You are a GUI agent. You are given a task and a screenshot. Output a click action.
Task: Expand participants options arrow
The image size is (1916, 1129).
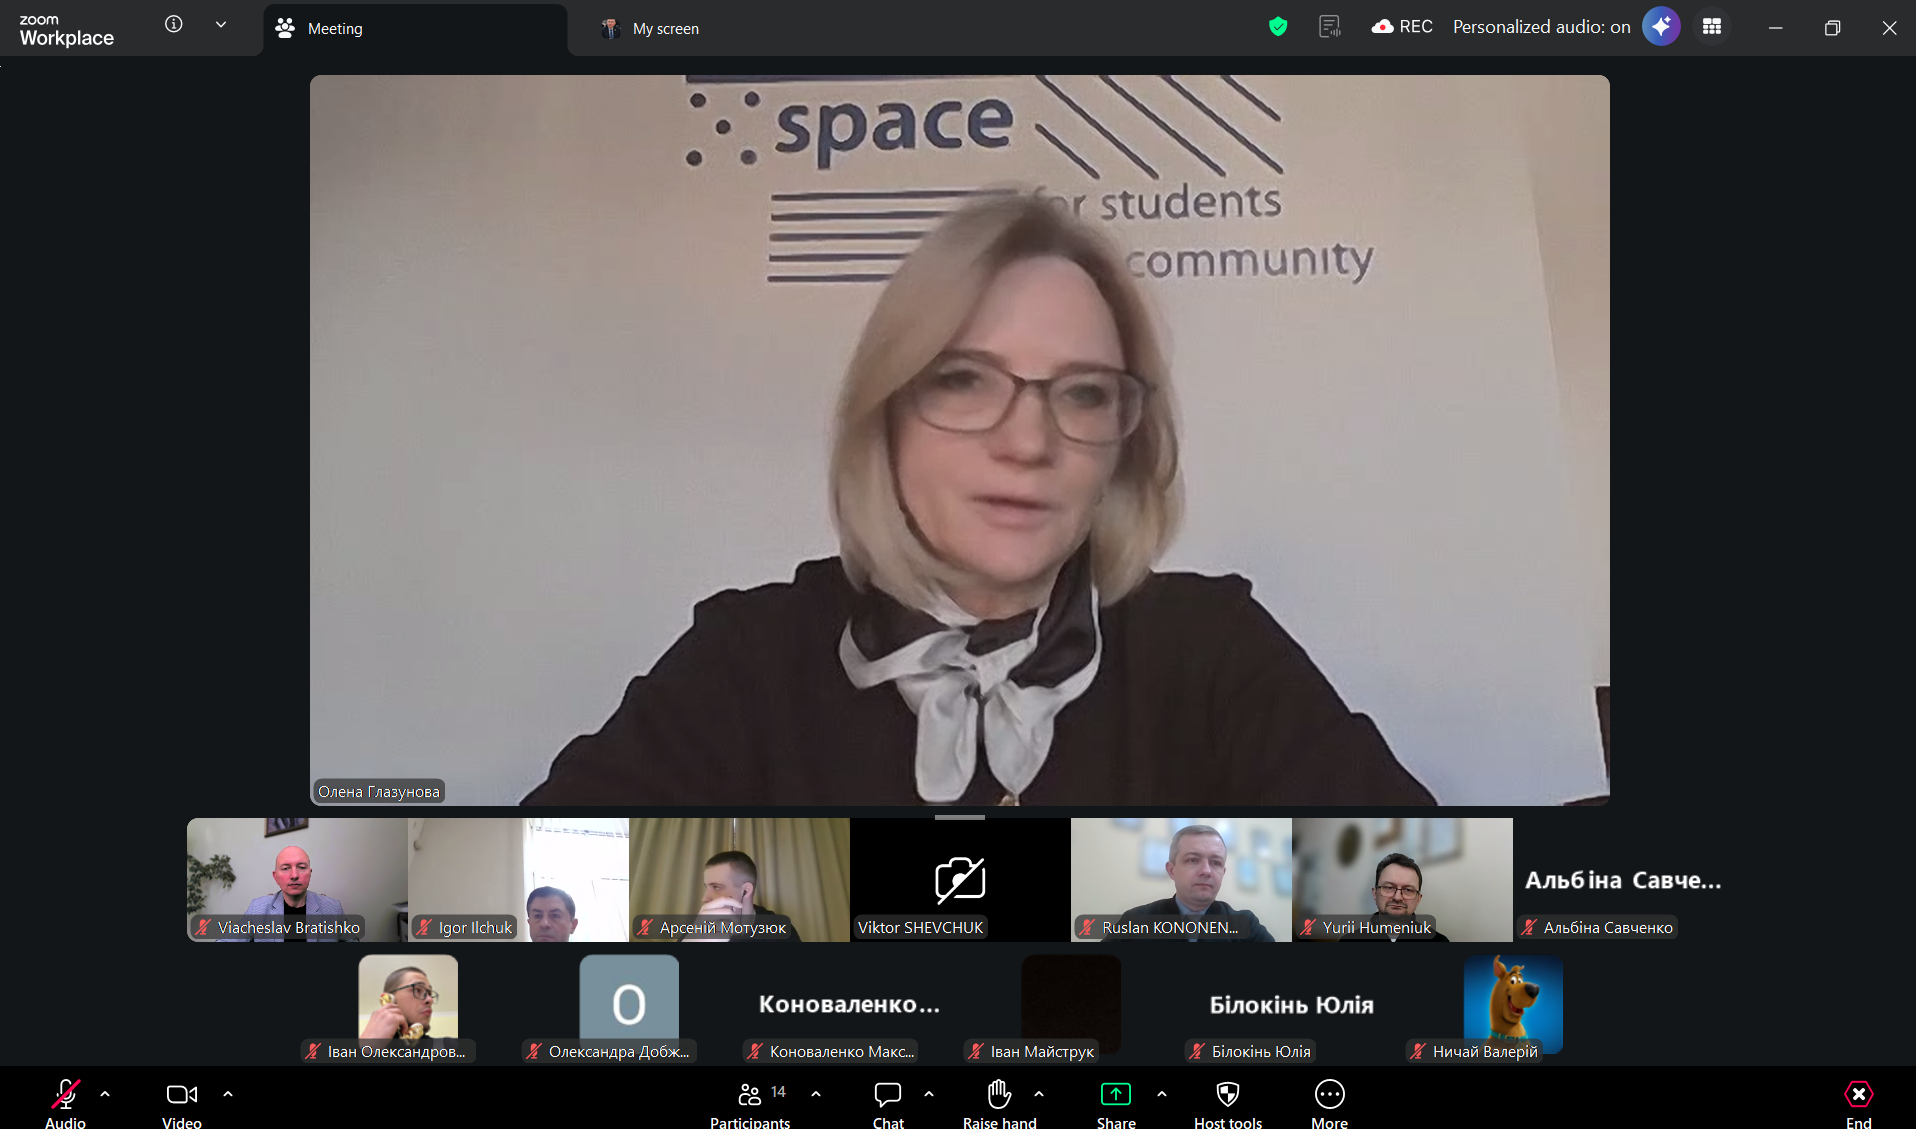pos(816,1094)
